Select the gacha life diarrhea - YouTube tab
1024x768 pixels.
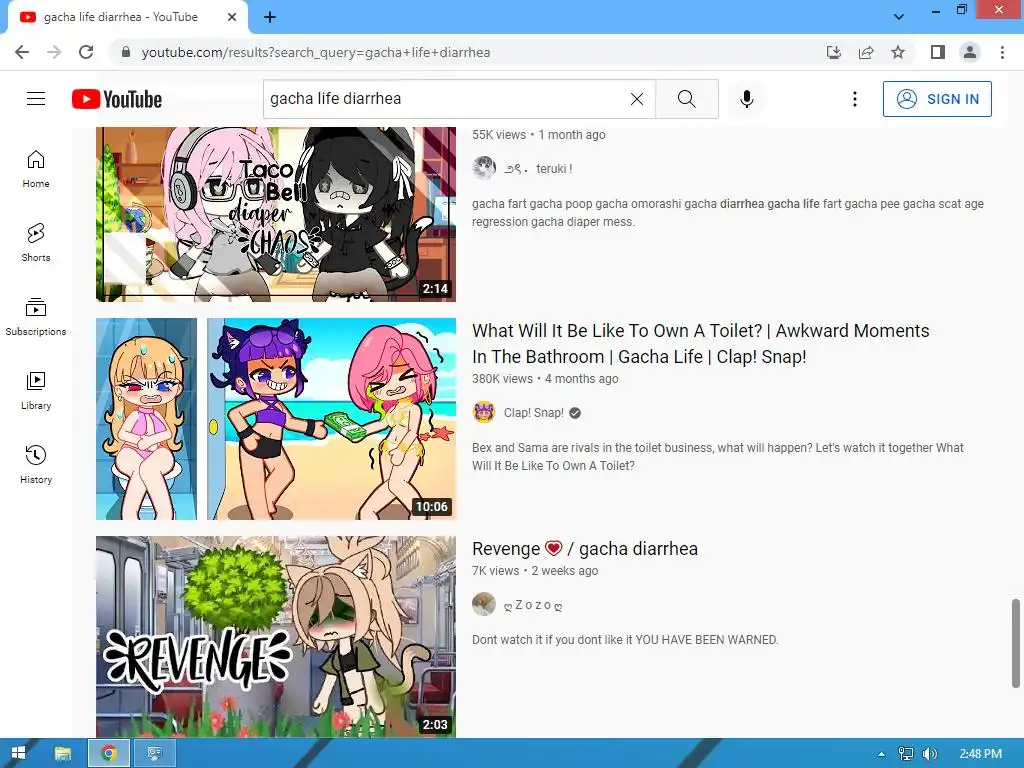click(x=127, y=17)
